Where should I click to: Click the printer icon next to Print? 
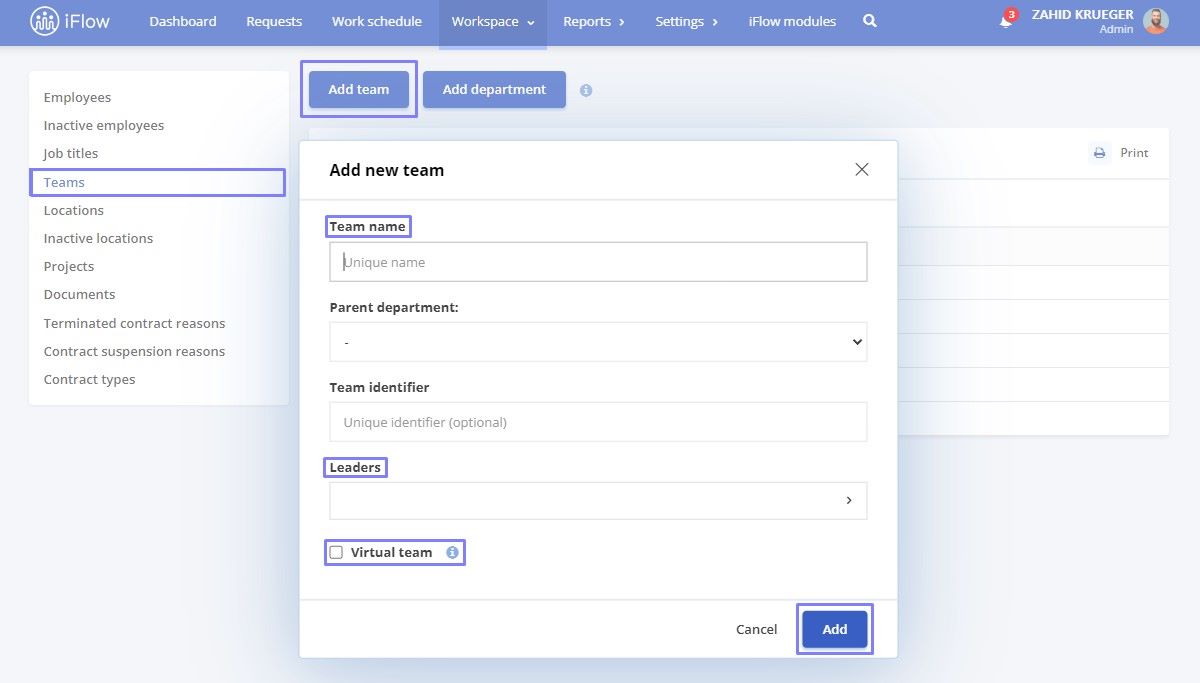(1100, 153)
